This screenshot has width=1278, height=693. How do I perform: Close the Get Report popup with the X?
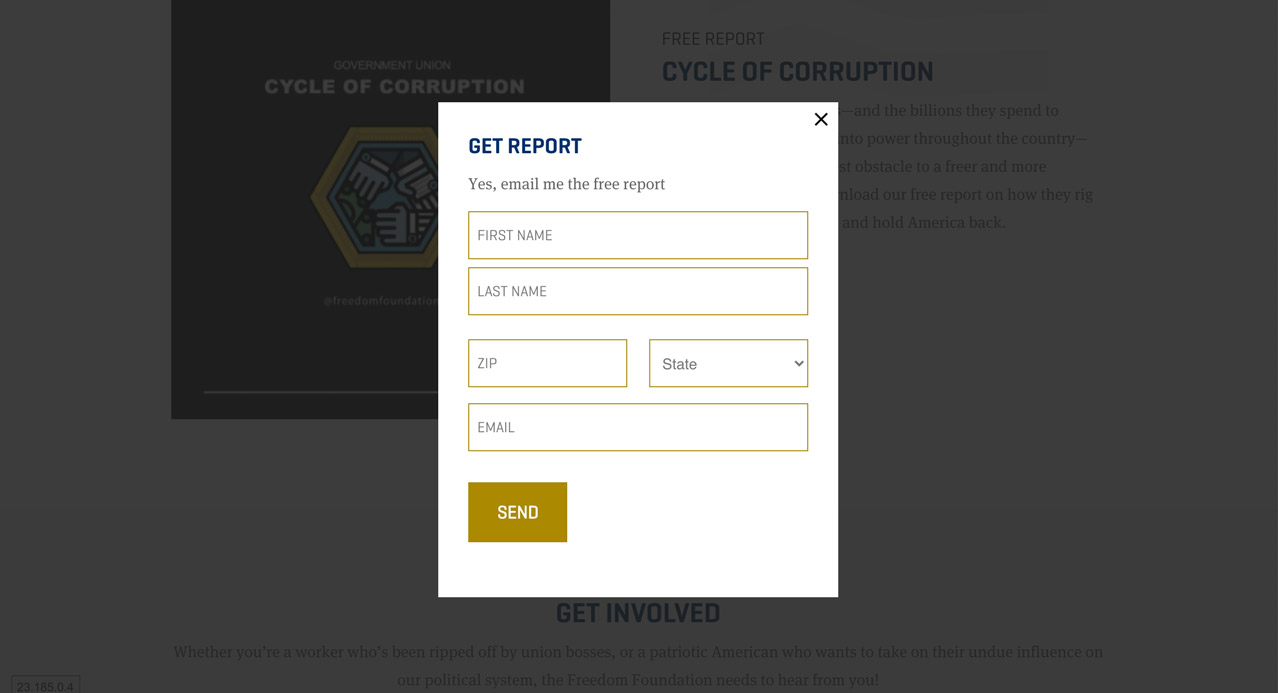tap(821, 119)
